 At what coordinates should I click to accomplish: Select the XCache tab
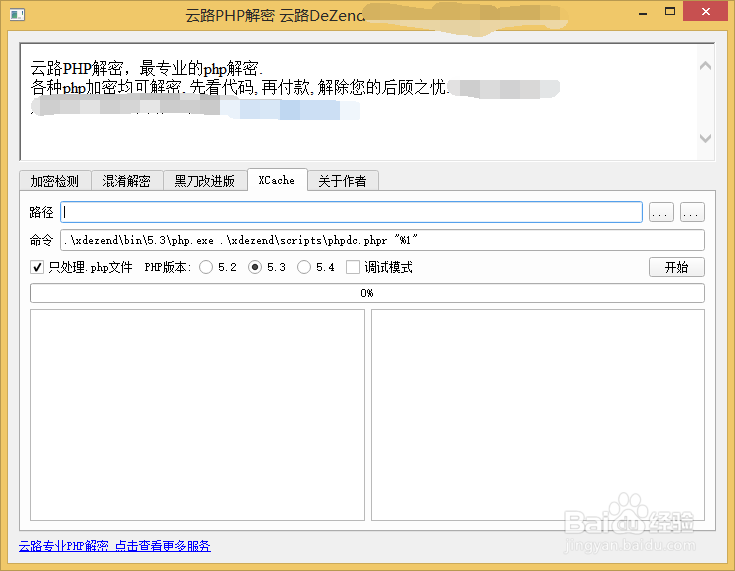tap(277, 180)
